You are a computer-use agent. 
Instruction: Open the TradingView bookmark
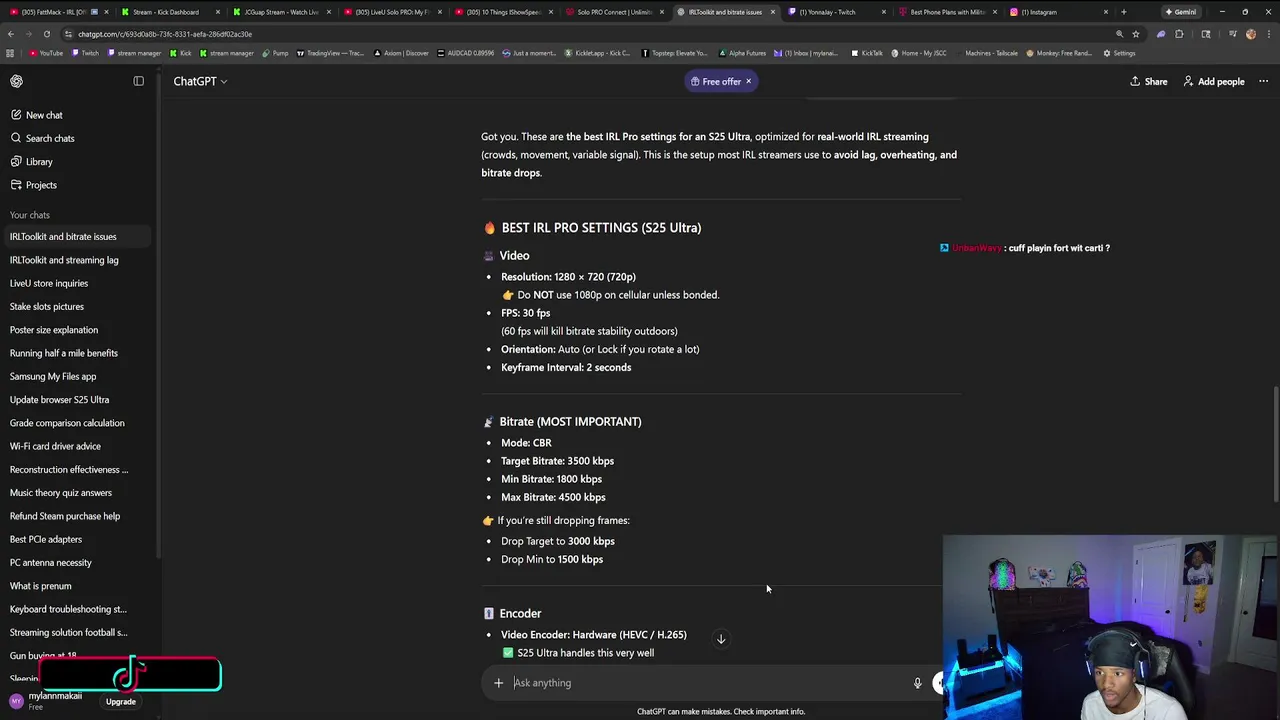[x=330, y=53]
